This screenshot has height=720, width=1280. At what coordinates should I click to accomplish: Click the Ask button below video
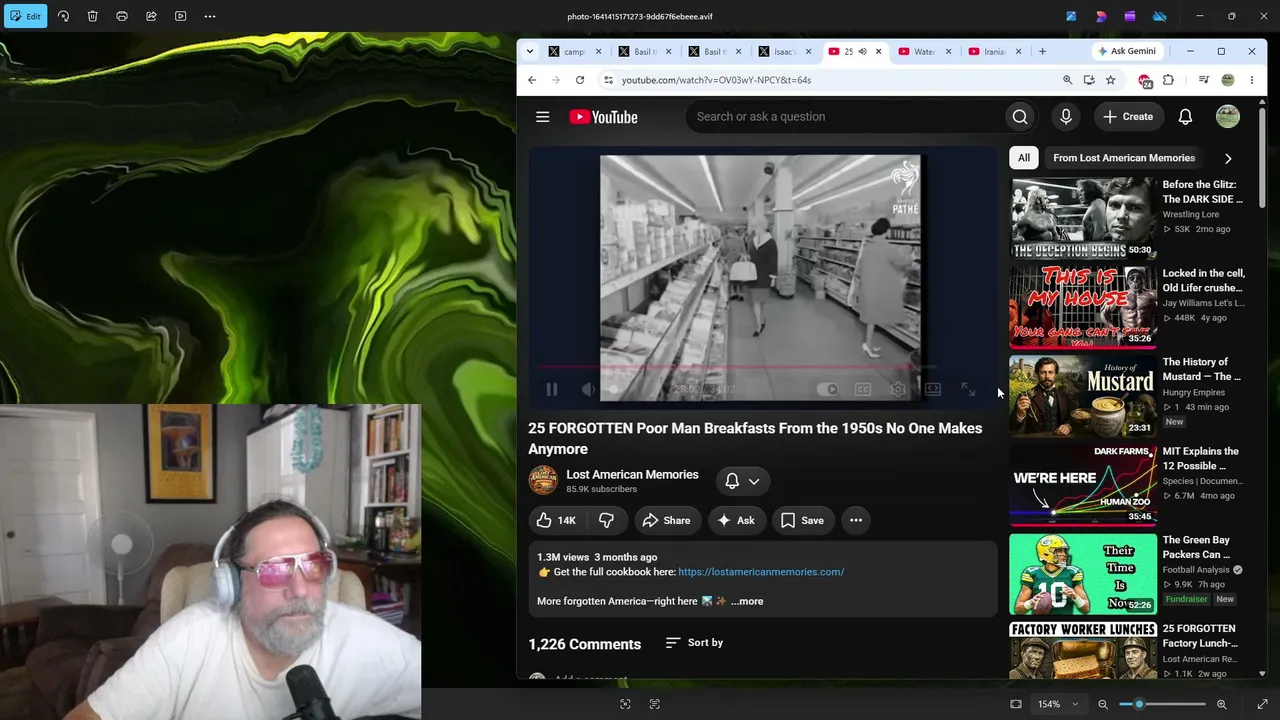coord(738,520)
